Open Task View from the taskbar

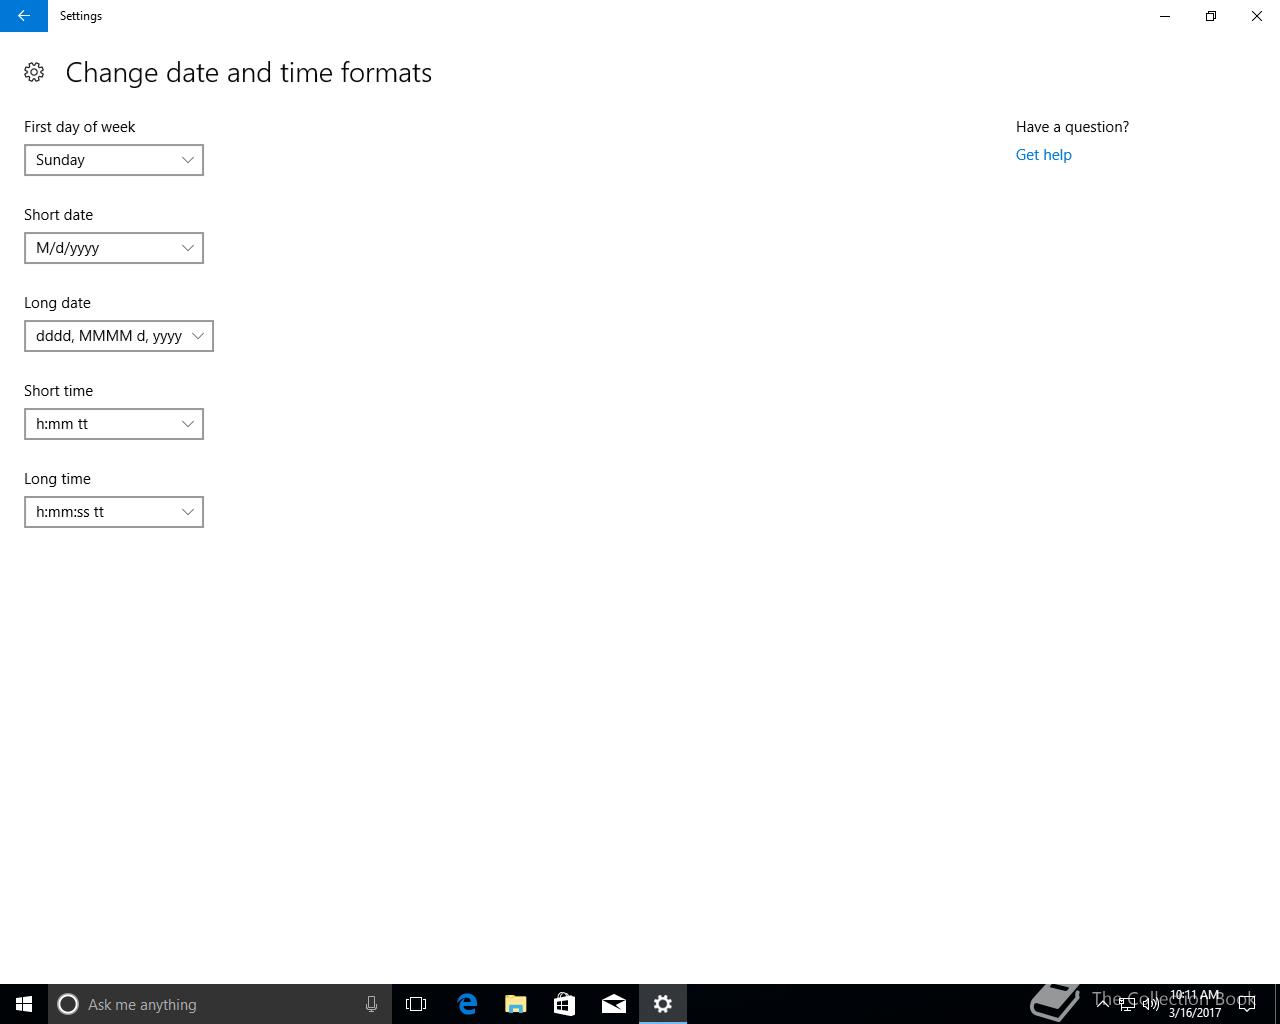[x=416, y=1004]
